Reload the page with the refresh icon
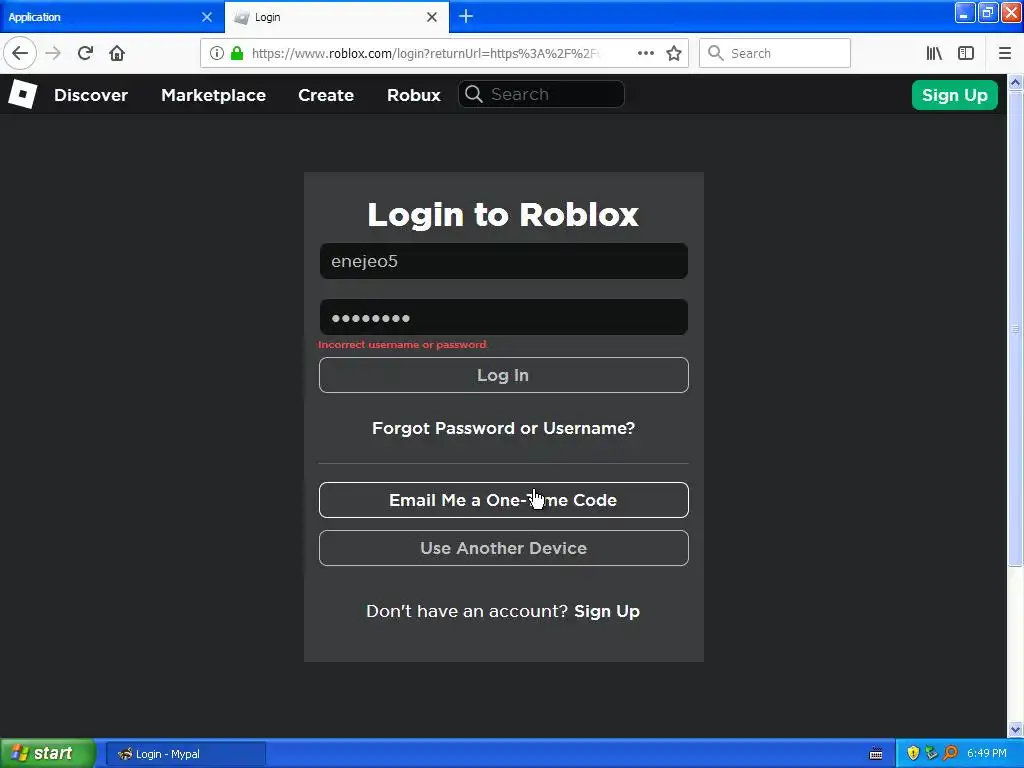Screen dimensions: 1024x768 click(85, 53)
